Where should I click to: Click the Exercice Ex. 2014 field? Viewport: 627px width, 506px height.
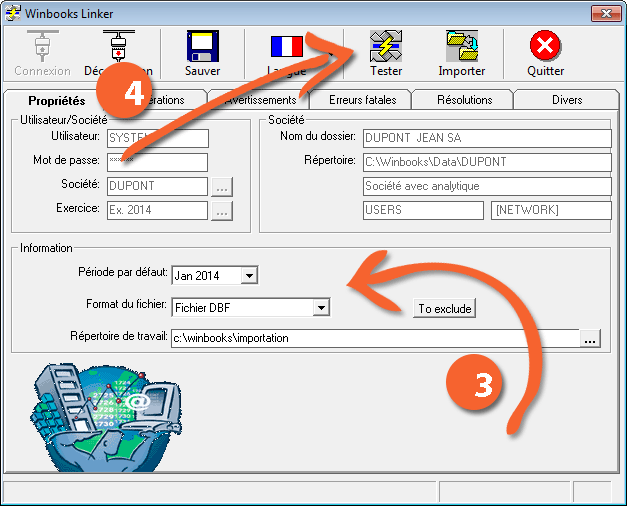[x=158, y=210]
